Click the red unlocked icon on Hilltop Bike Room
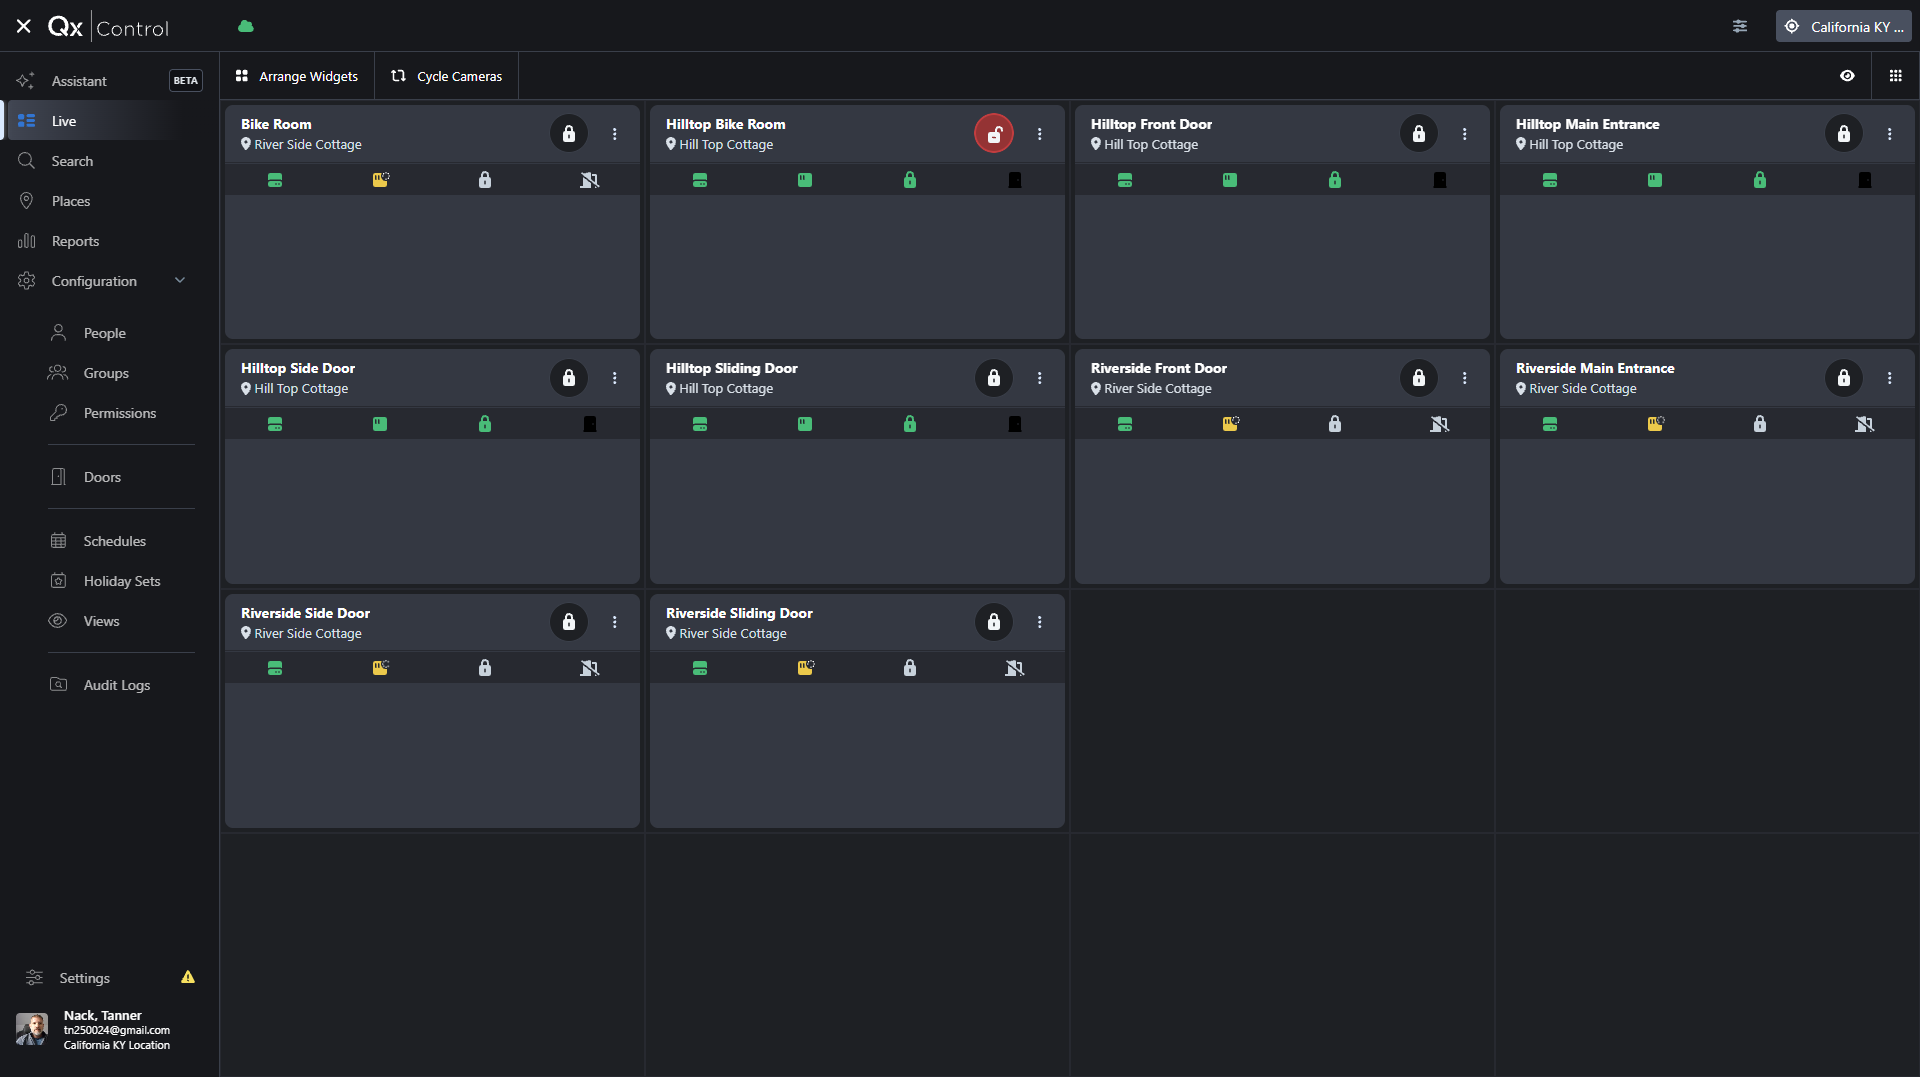 994,134
